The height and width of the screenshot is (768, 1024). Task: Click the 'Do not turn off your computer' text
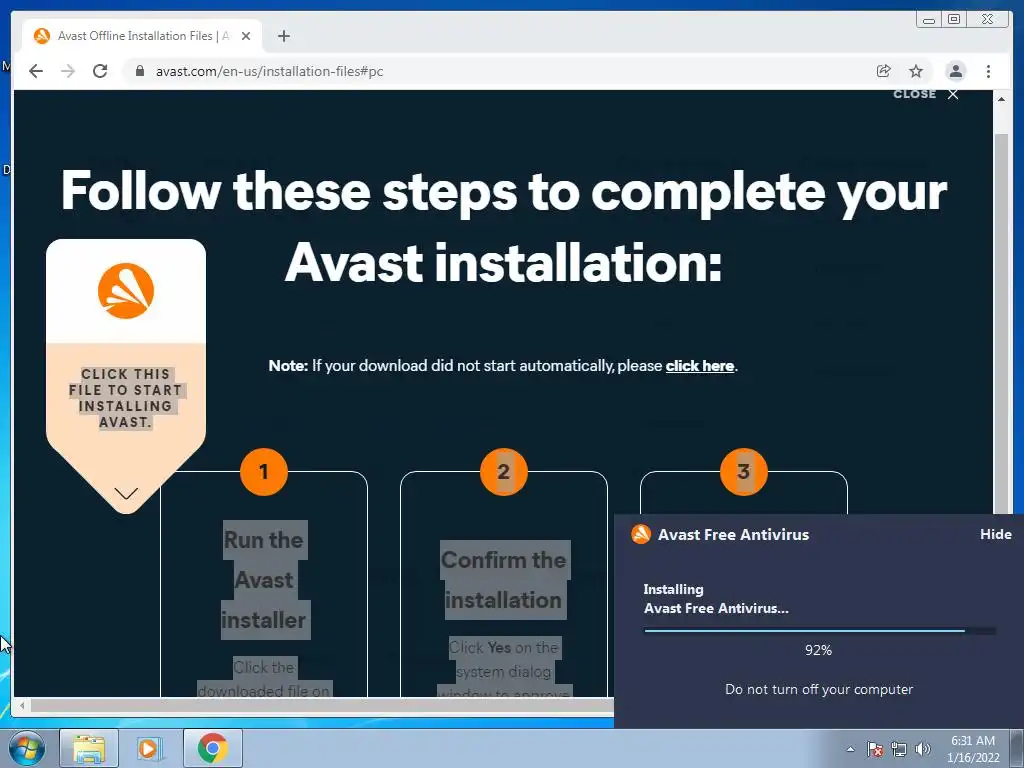[819, 689]
